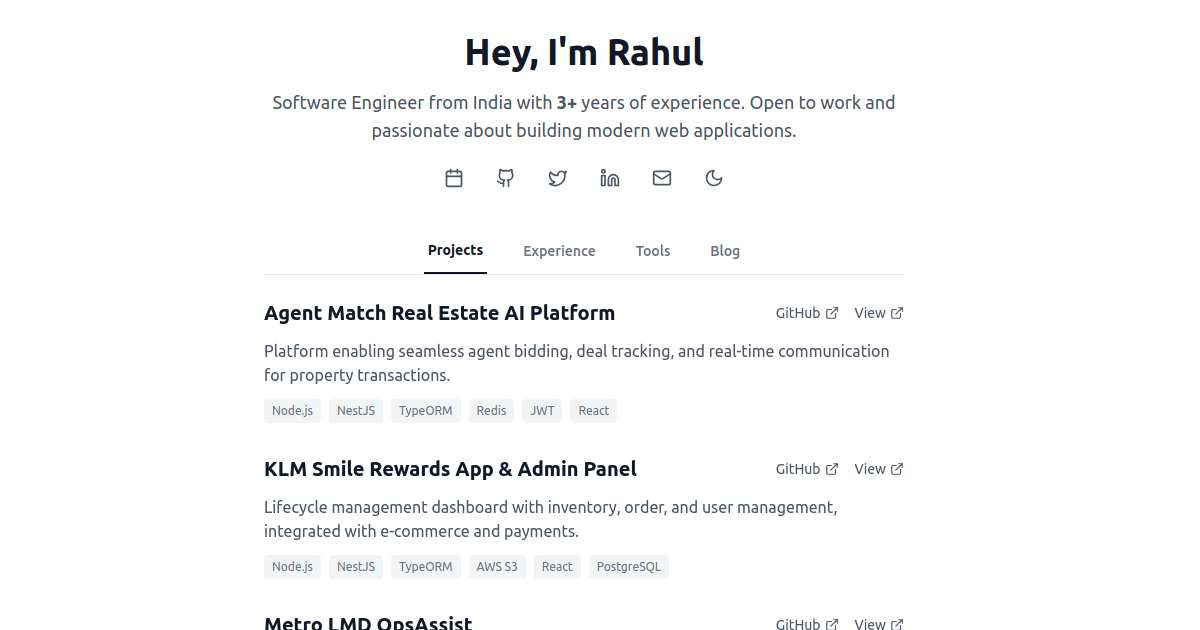Click the Agent Match Real Estate title
This screenshot has height=630, width=1200.
tap(439, 313)
